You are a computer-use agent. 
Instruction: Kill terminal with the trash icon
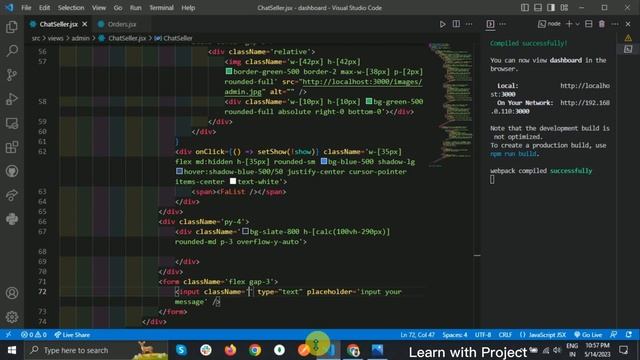[602, 24]
